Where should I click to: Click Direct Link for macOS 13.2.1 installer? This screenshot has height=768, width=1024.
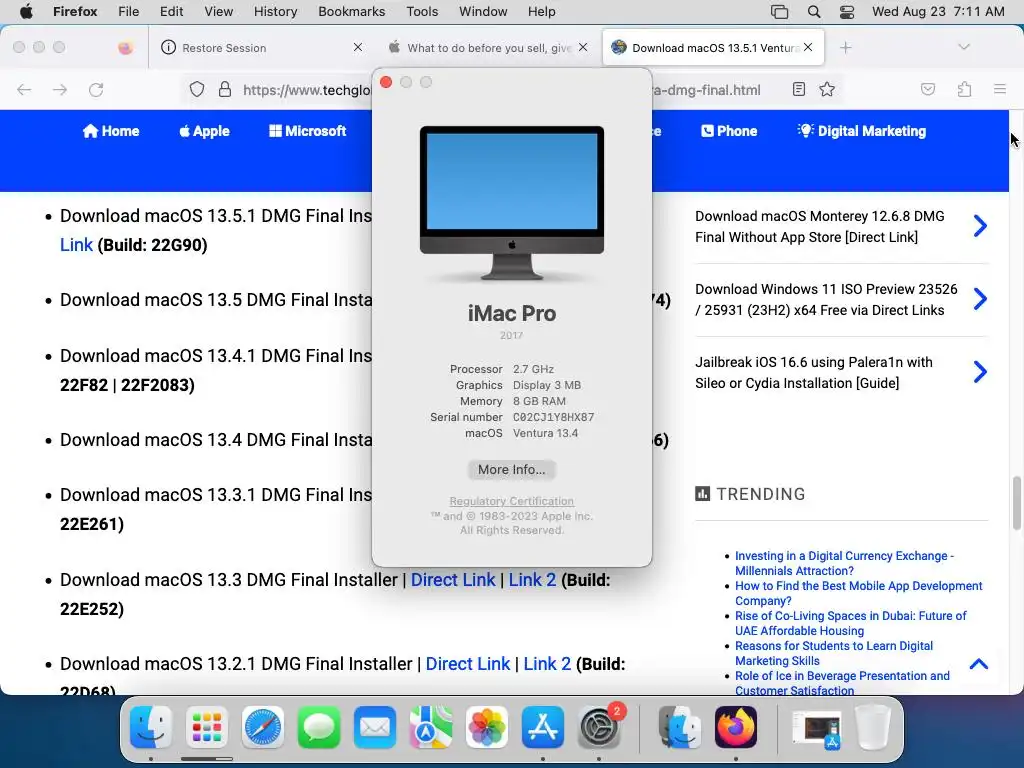tap(468, 664)
